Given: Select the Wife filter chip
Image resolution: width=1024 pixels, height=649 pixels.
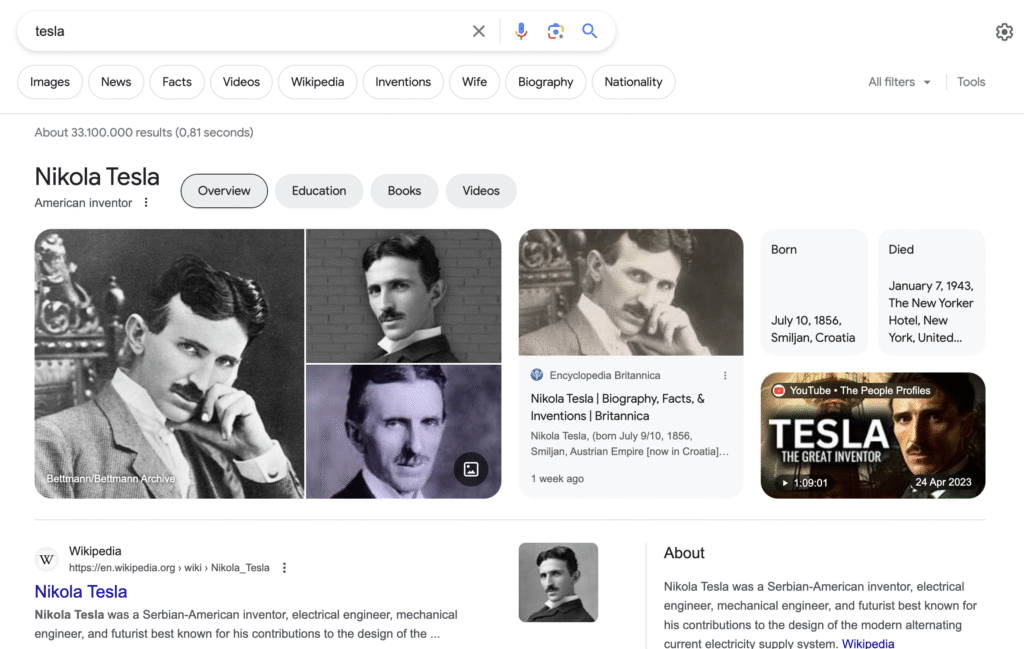Looking at the screenshot, I should [x=474, y=82].
